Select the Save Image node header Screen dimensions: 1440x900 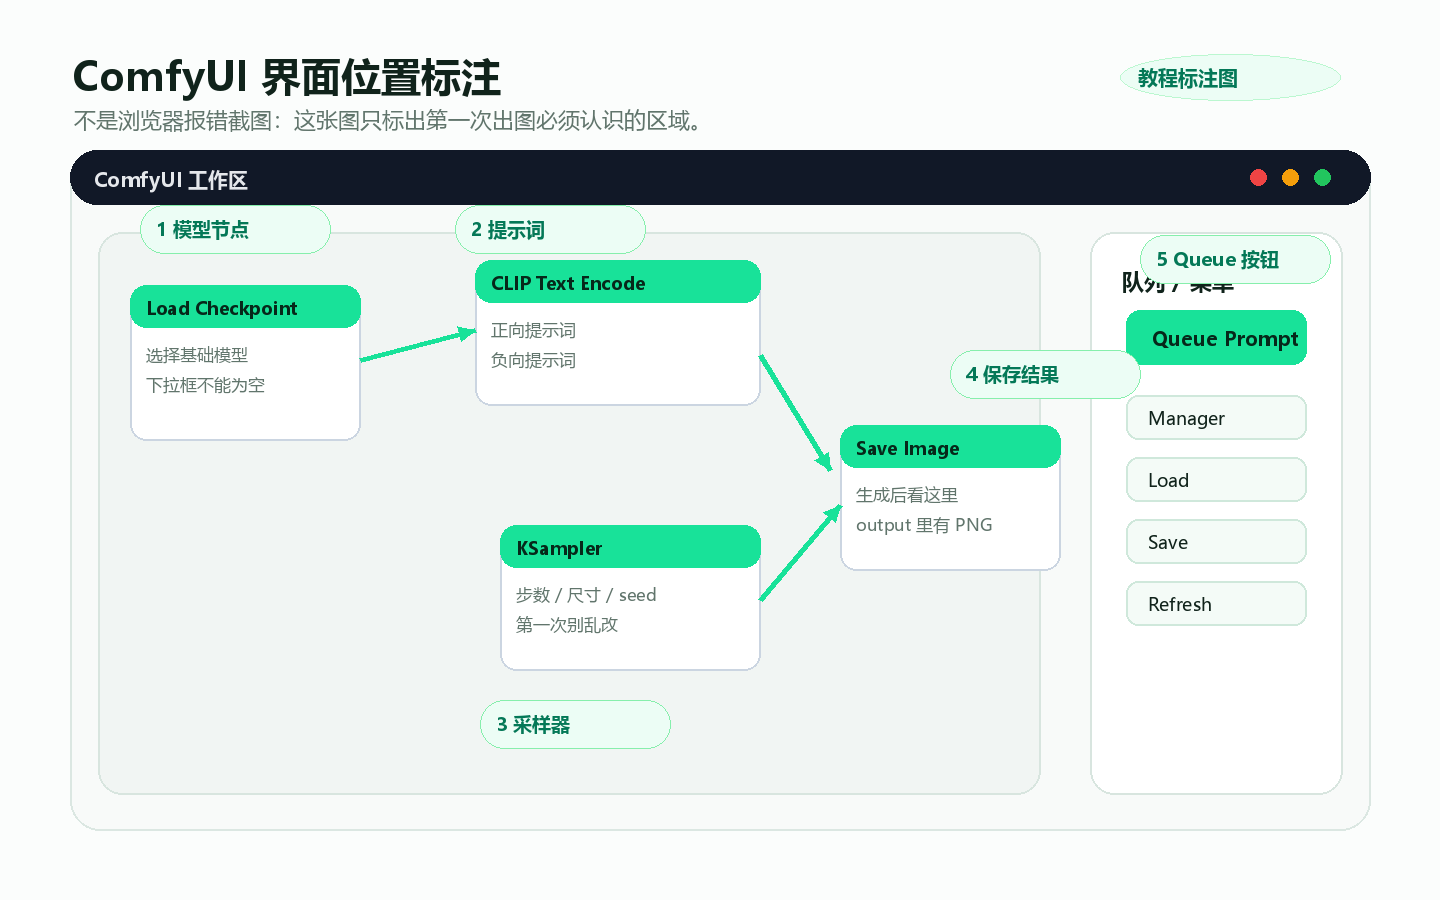[950, 447]
